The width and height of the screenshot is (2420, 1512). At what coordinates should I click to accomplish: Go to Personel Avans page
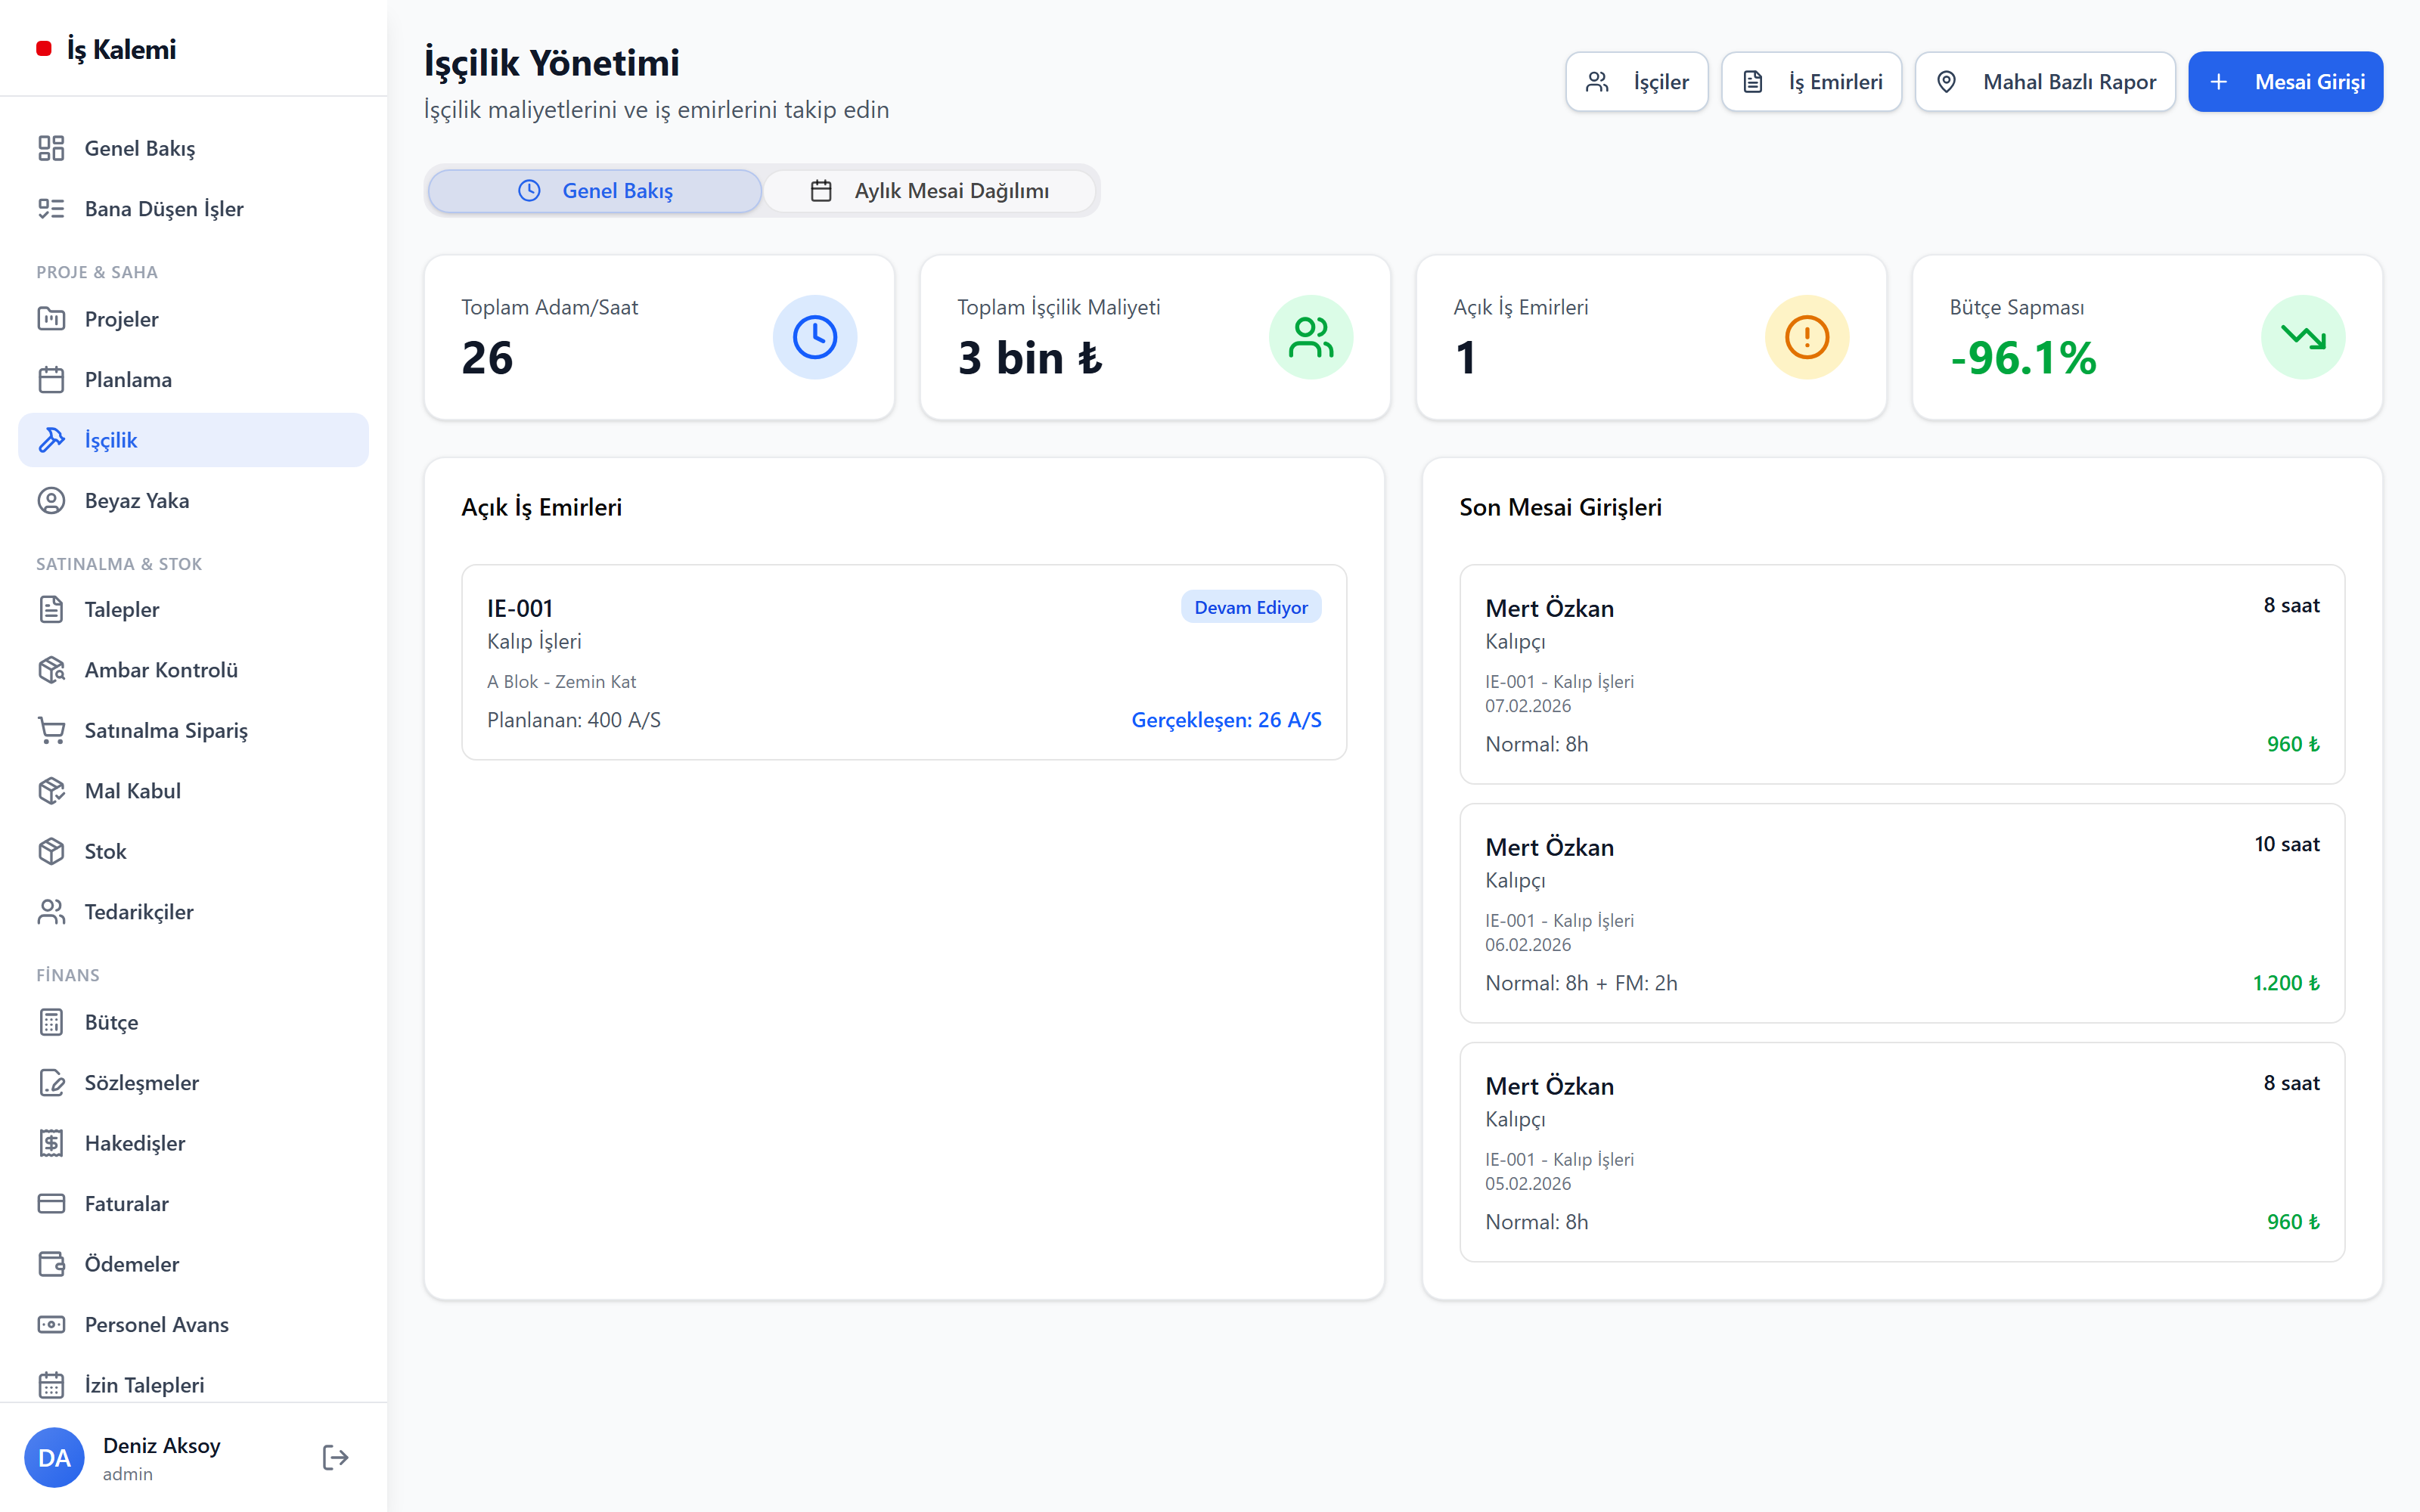[193, 1324]
